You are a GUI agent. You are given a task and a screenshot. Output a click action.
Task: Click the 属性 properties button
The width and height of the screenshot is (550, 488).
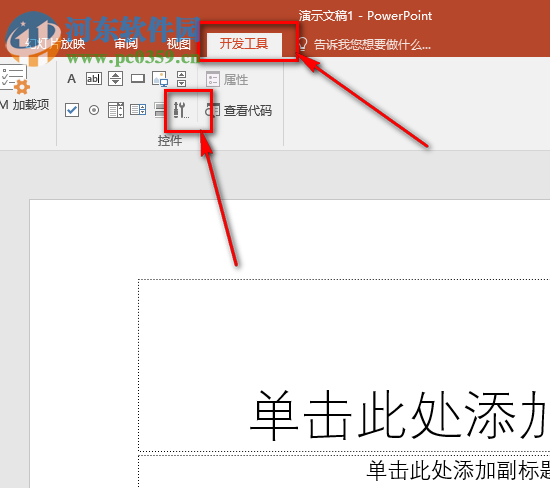[x=227, y=79]
